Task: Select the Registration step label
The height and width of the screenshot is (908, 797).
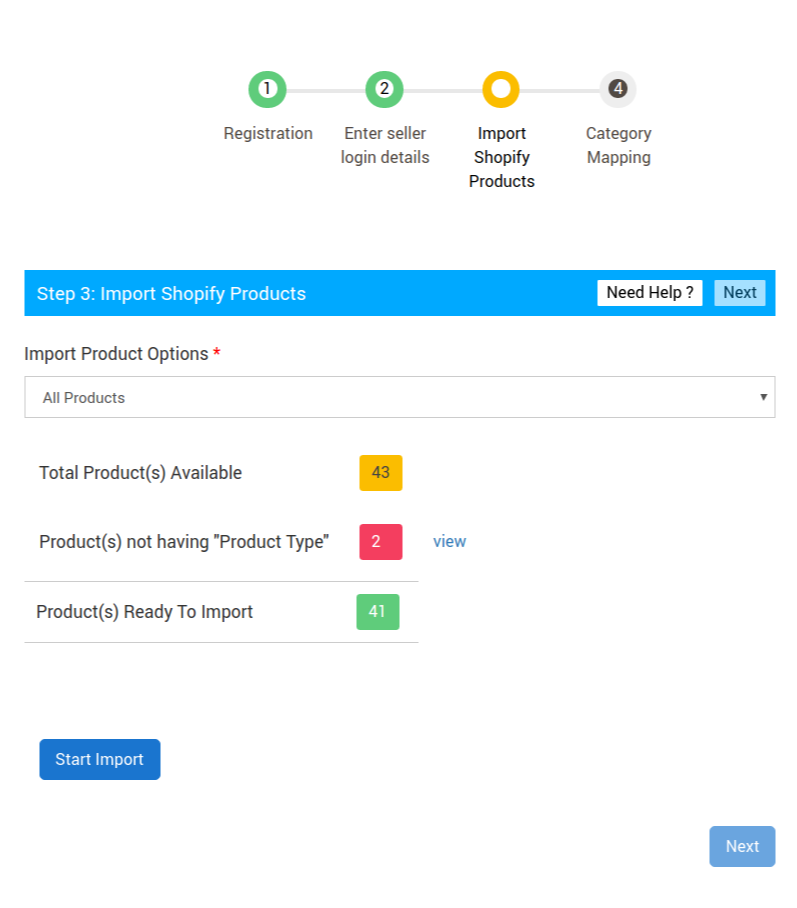Action: pos(268,133)
